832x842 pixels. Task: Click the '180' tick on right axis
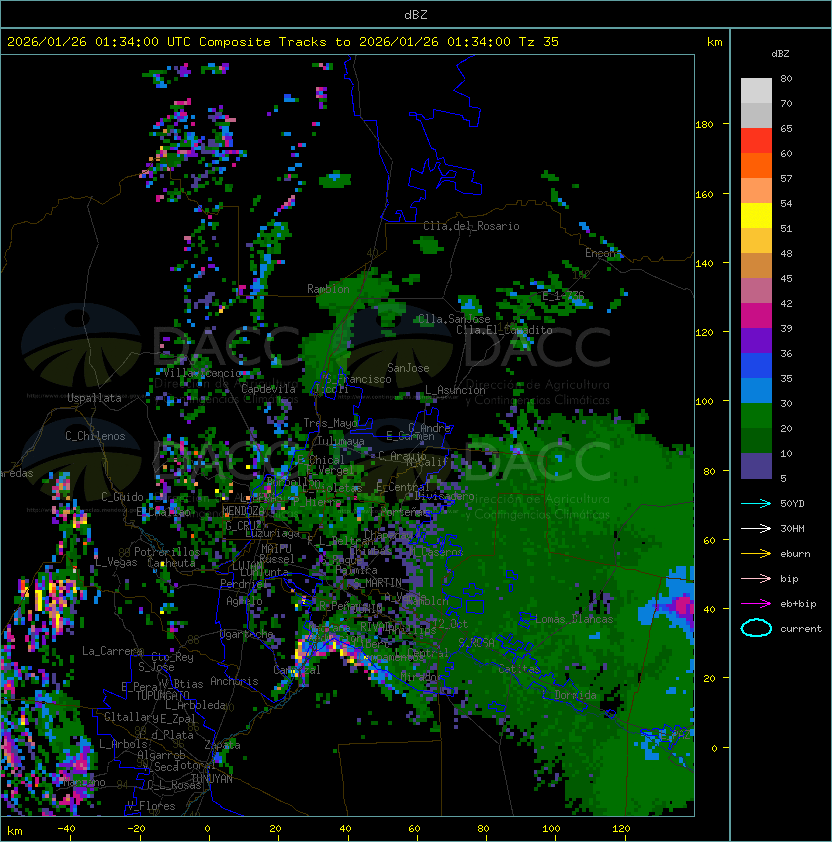coord(704,125)
